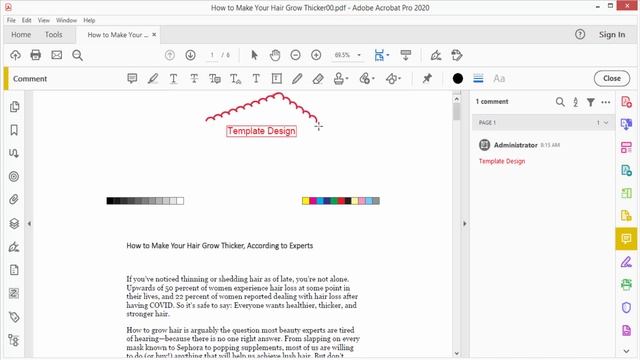
Task: Choose the selection arrow tool
Action: 254,55
